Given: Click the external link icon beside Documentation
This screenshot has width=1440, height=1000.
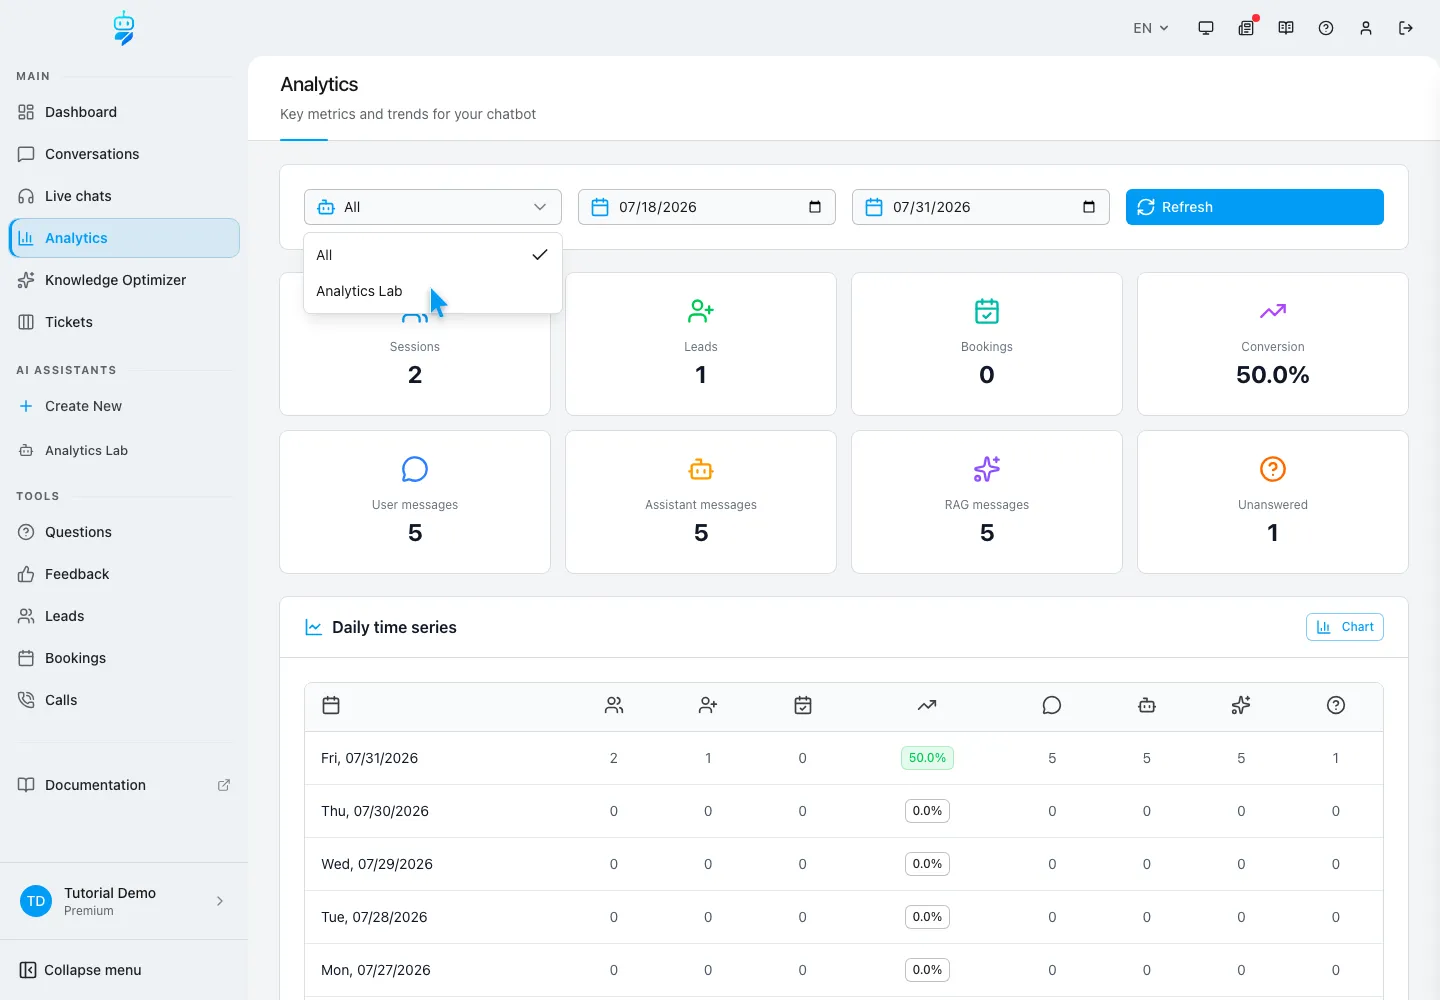Looking at the screenshot, I should point(224,785).
